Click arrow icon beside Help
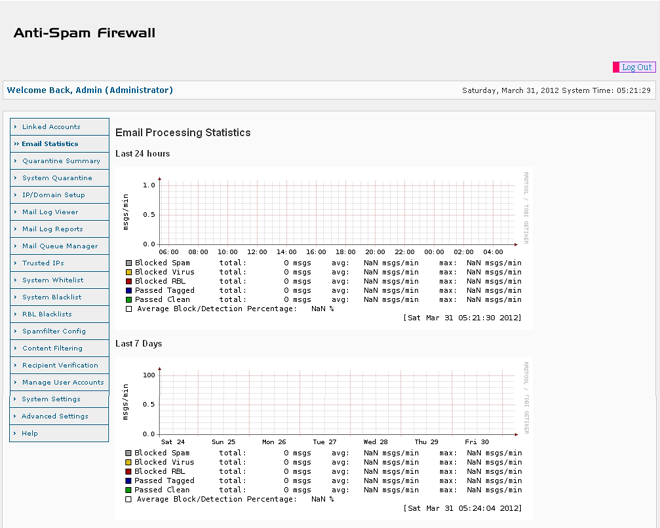 [15, 433]
